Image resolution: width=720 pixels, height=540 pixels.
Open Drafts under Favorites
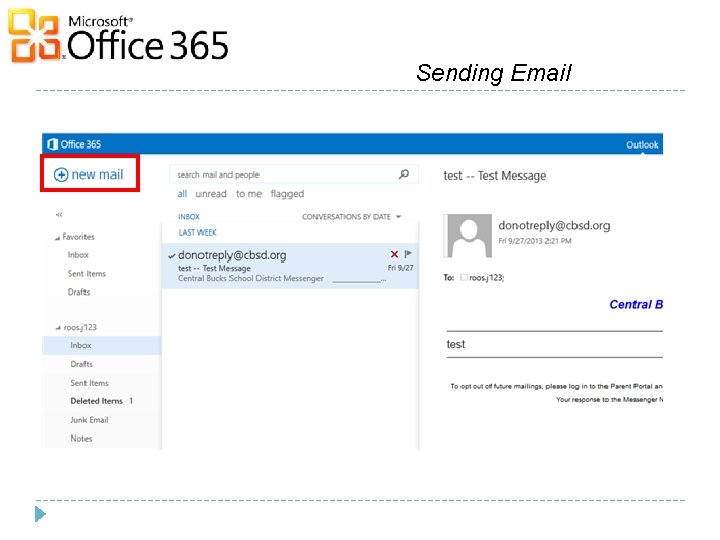point(79,292)
